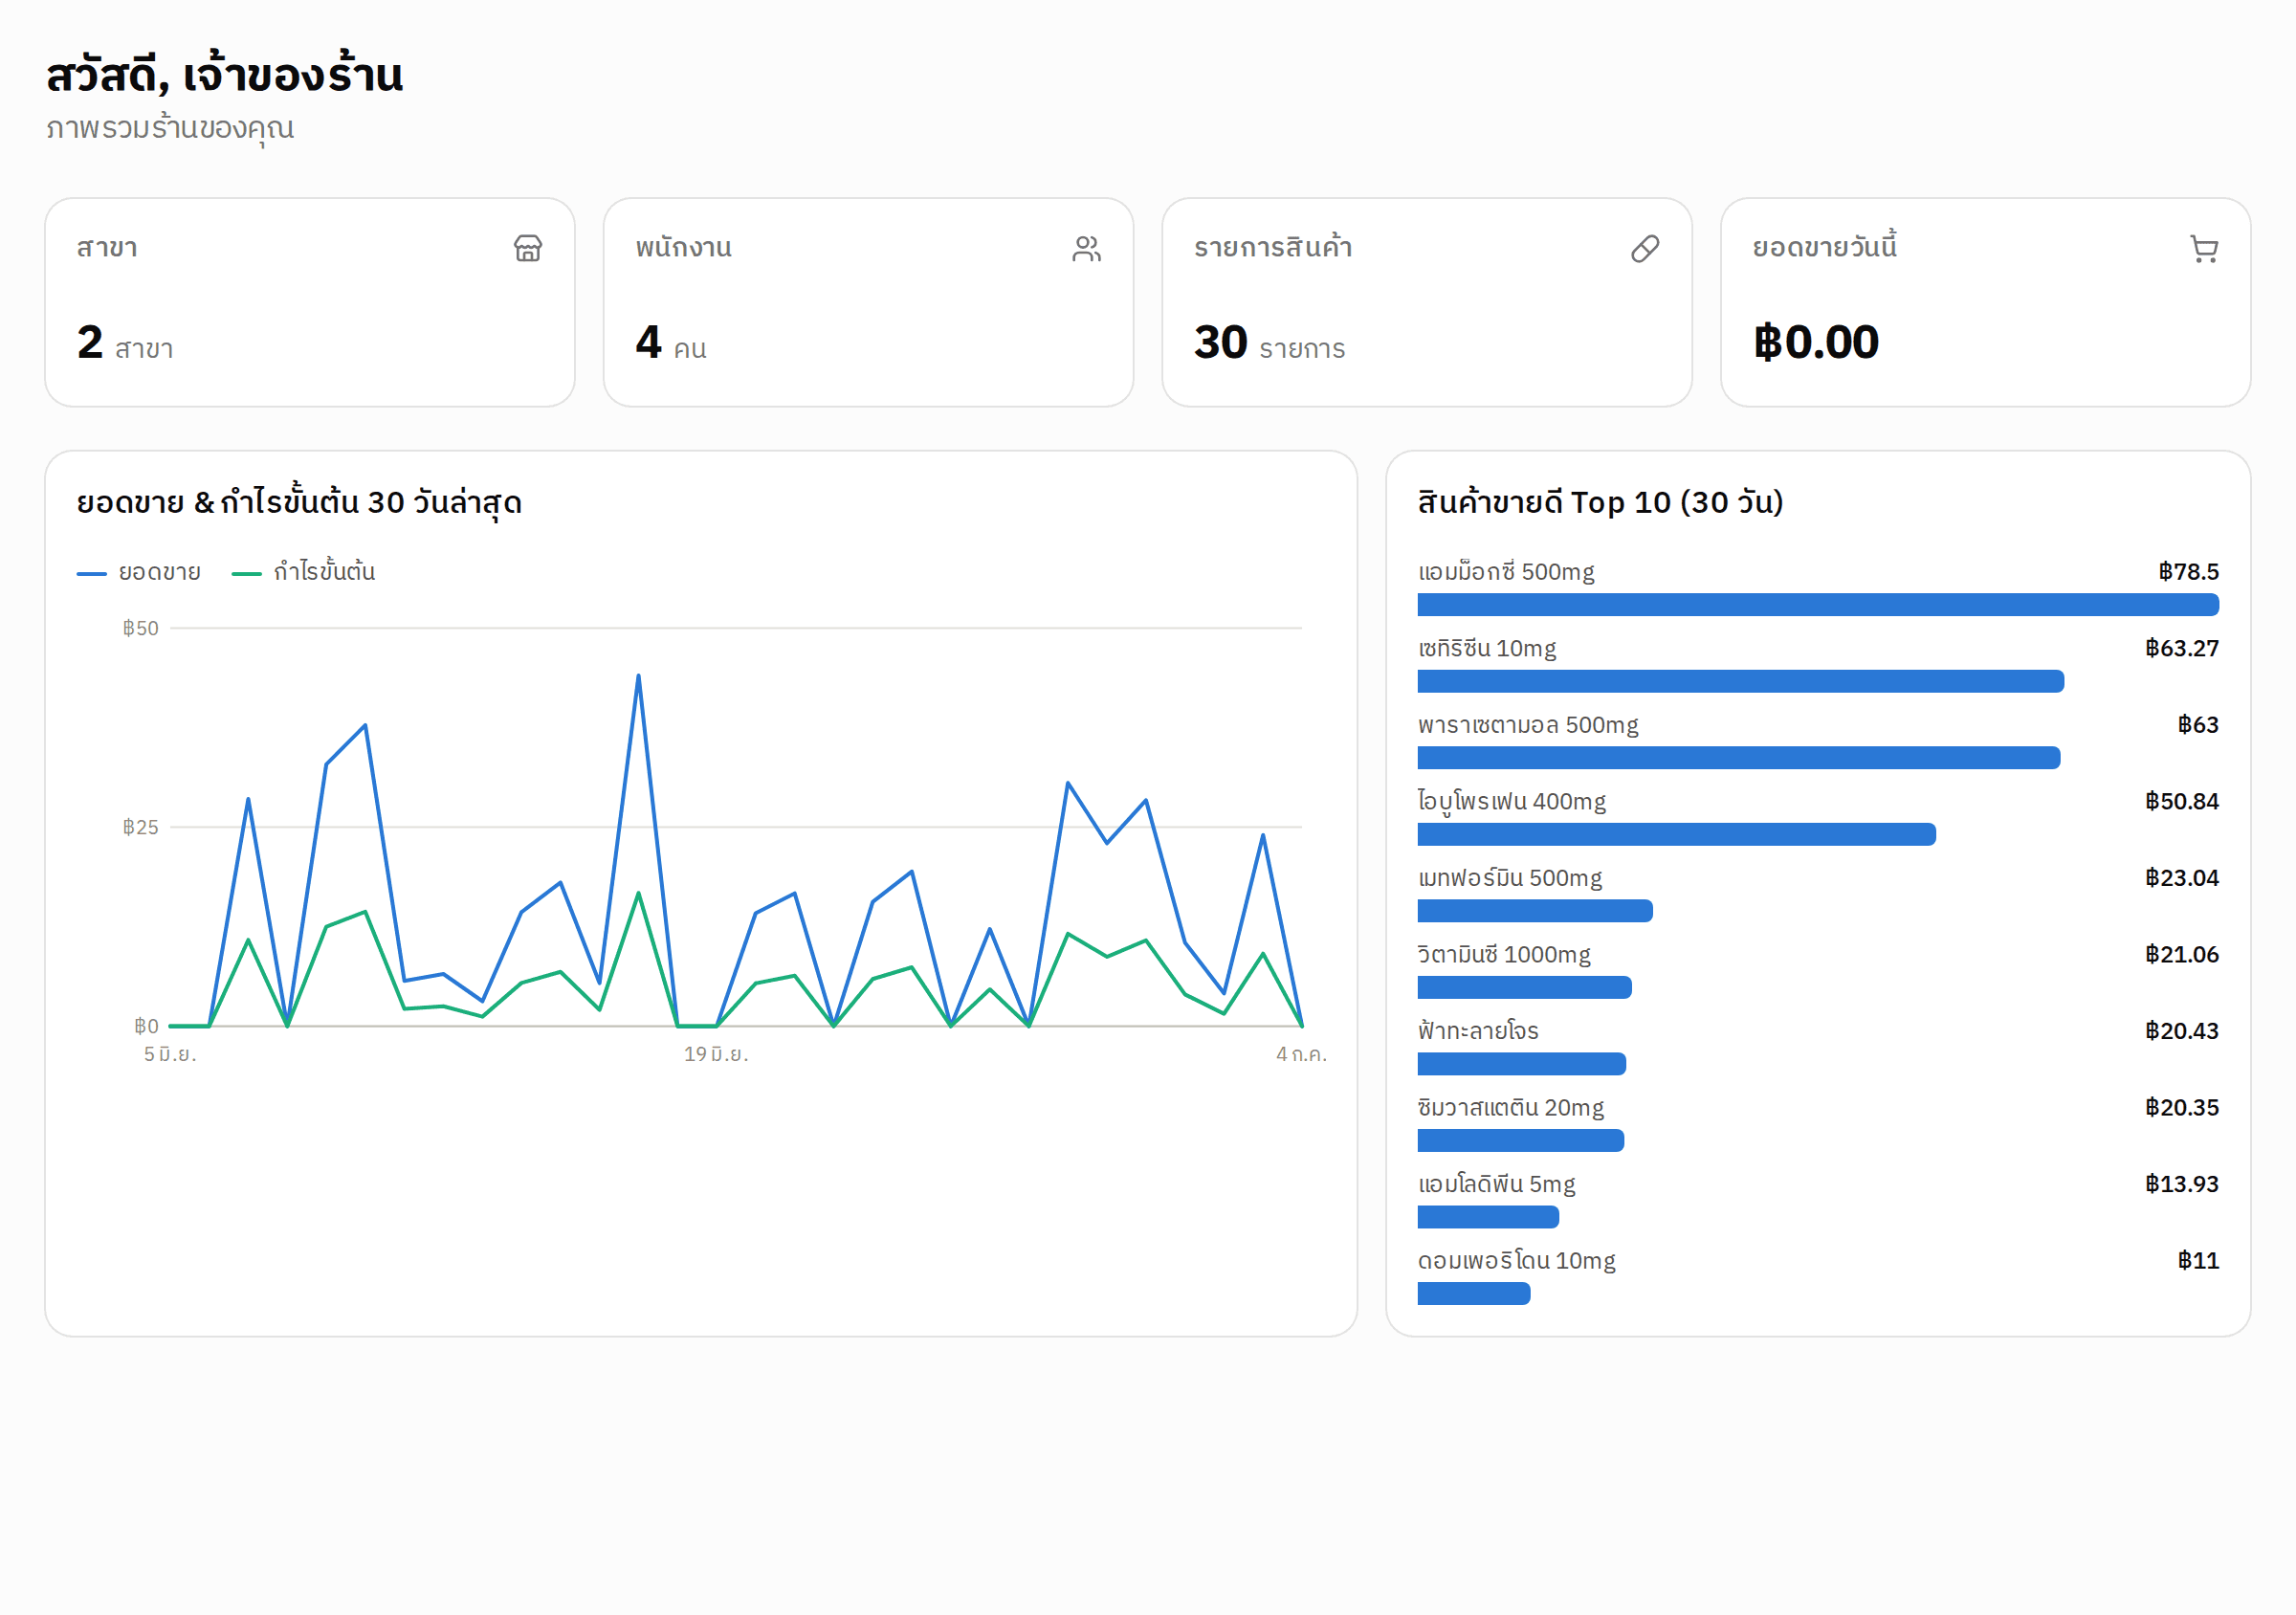Image resolution: width=2296 pixels, height=1615 pixels.
Task: Toggle the ยอดขาย legend item
Action: [x=139, y=572]
